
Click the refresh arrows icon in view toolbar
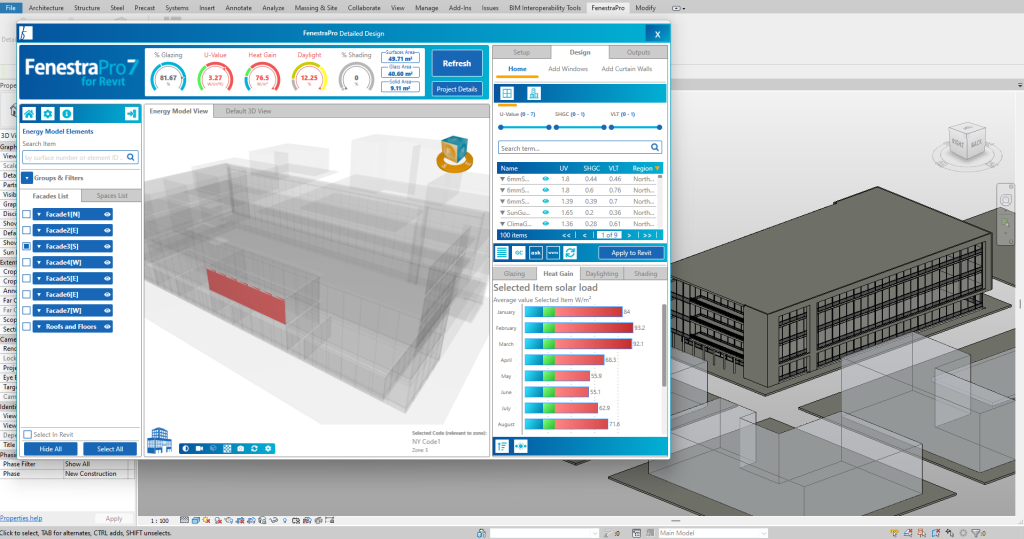click(x=255, y=449)
